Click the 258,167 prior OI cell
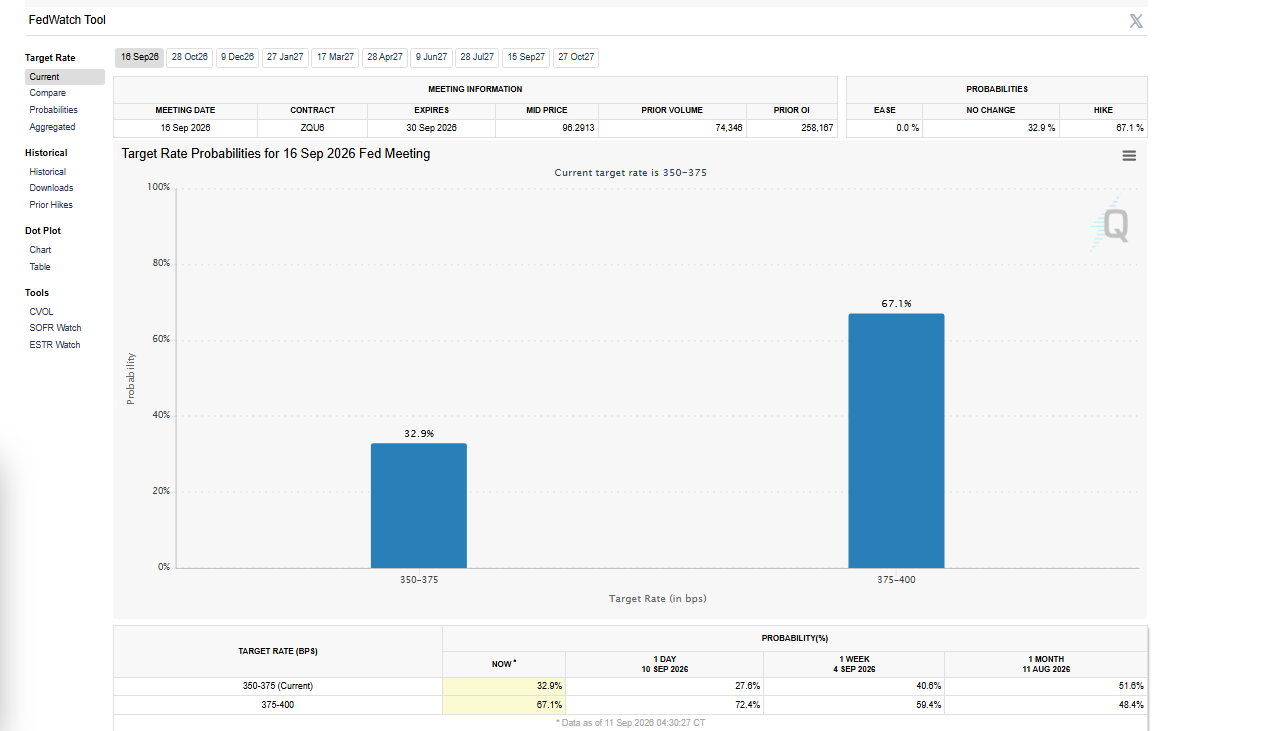Screen dimensions: 1278x731 pos(792,128)
